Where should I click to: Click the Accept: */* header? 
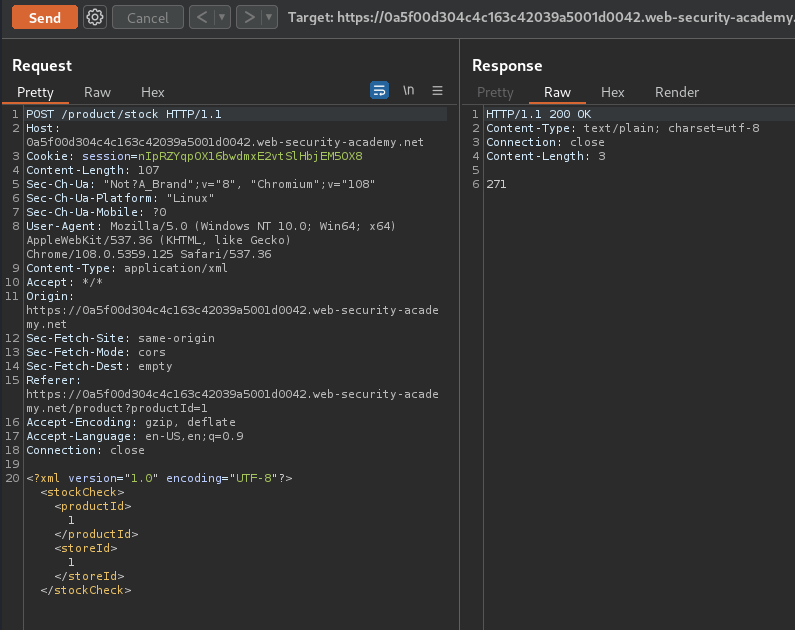pos(64,282)
